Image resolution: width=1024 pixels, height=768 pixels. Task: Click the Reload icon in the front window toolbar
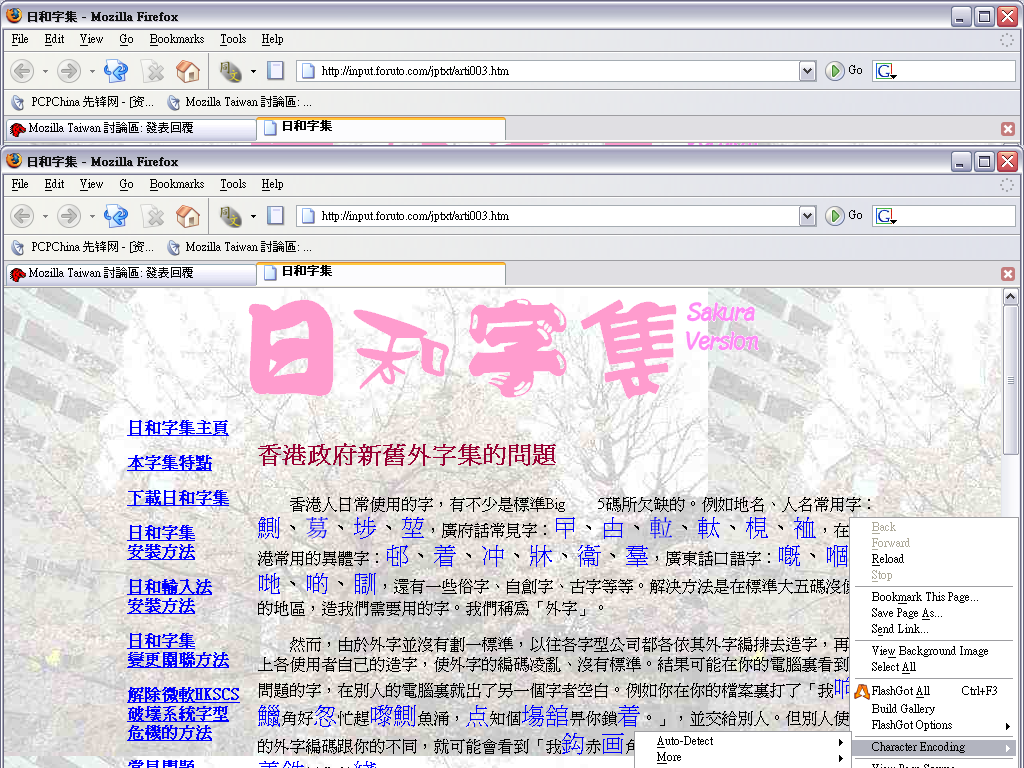116,215
